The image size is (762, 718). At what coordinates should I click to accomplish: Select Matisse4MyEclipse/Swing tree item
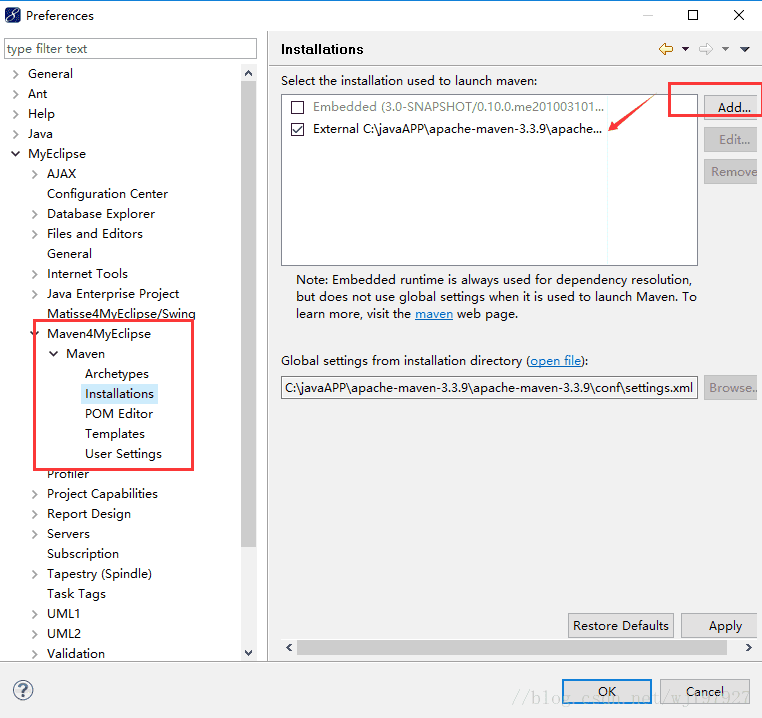click(121, 314)
